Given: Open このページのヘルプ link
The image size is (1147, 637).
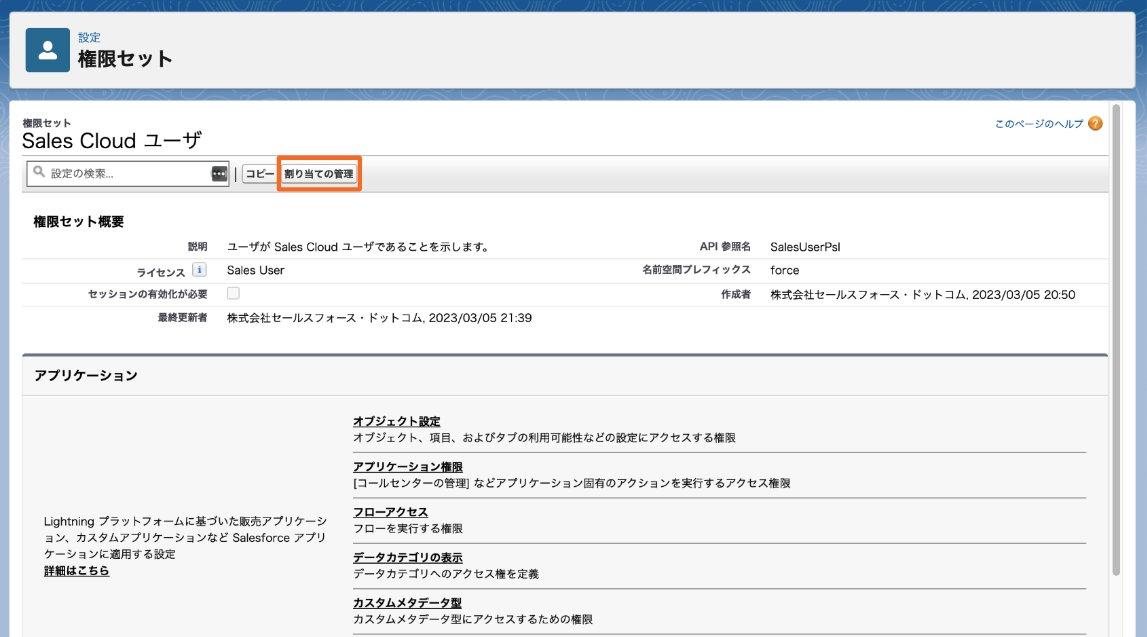Looking at the screenshot, I should [x=1039, y=124].
